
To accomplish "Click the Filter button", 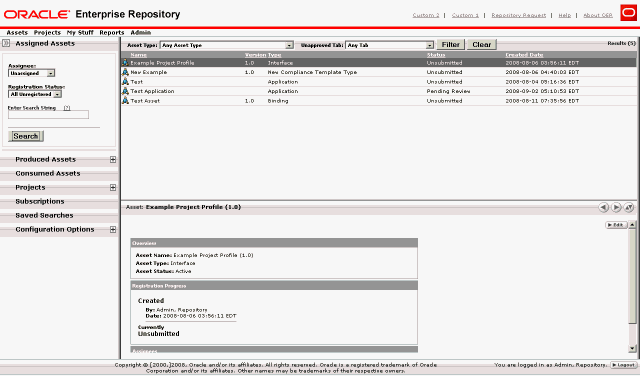I will click(451, 44).
